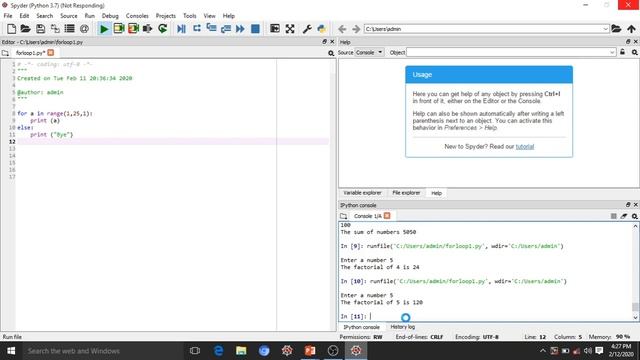Viewport: 640px width, 360px height.
Task: Place cursor on line 8 for loop
Action: 55,113
